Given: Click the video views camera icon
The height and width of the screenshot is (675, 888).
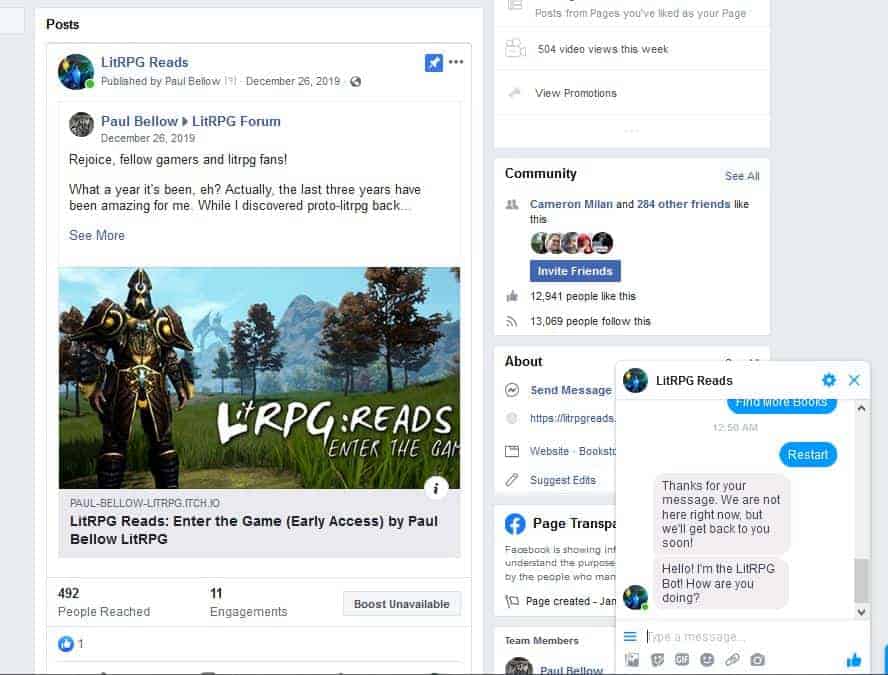Looking at the screenshot, I should tap(515, 49).
